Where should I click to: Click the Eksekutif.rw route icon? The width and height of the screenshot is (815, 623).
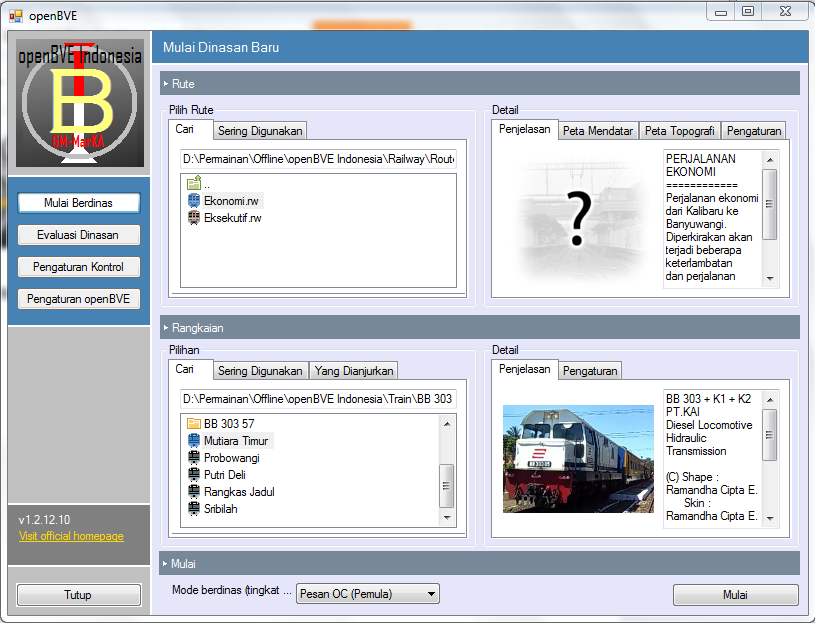(194, 218)
